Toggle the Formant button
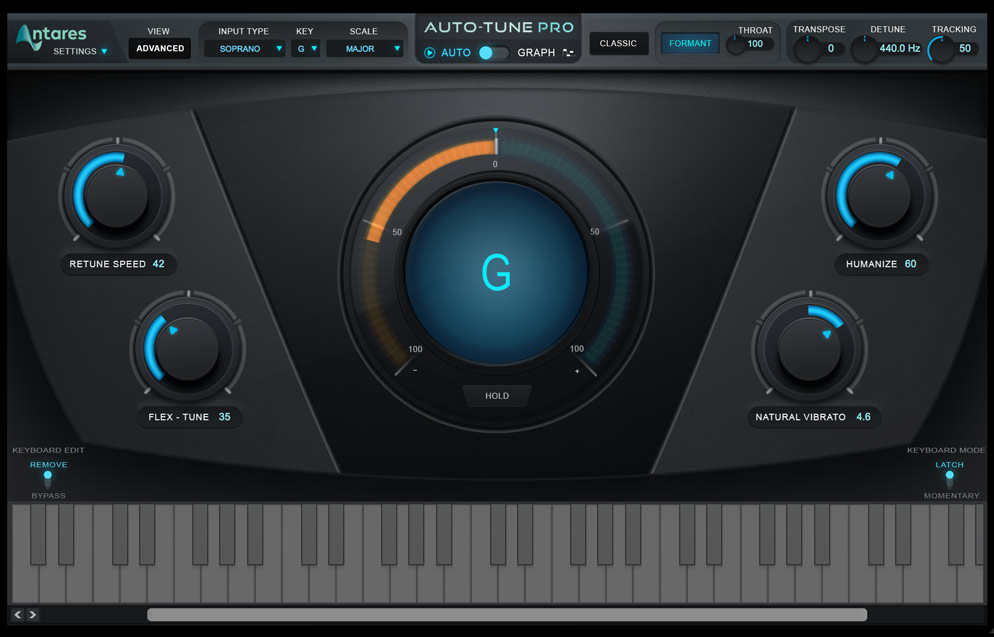 tap(690, 43)
